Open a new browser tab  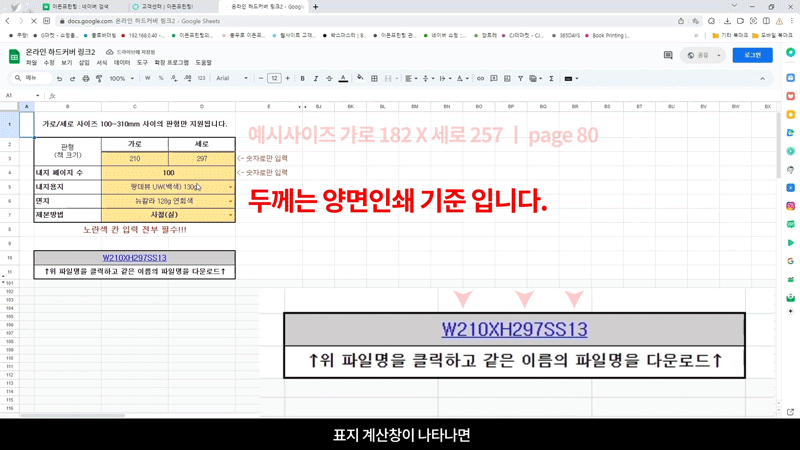[315, 7]
